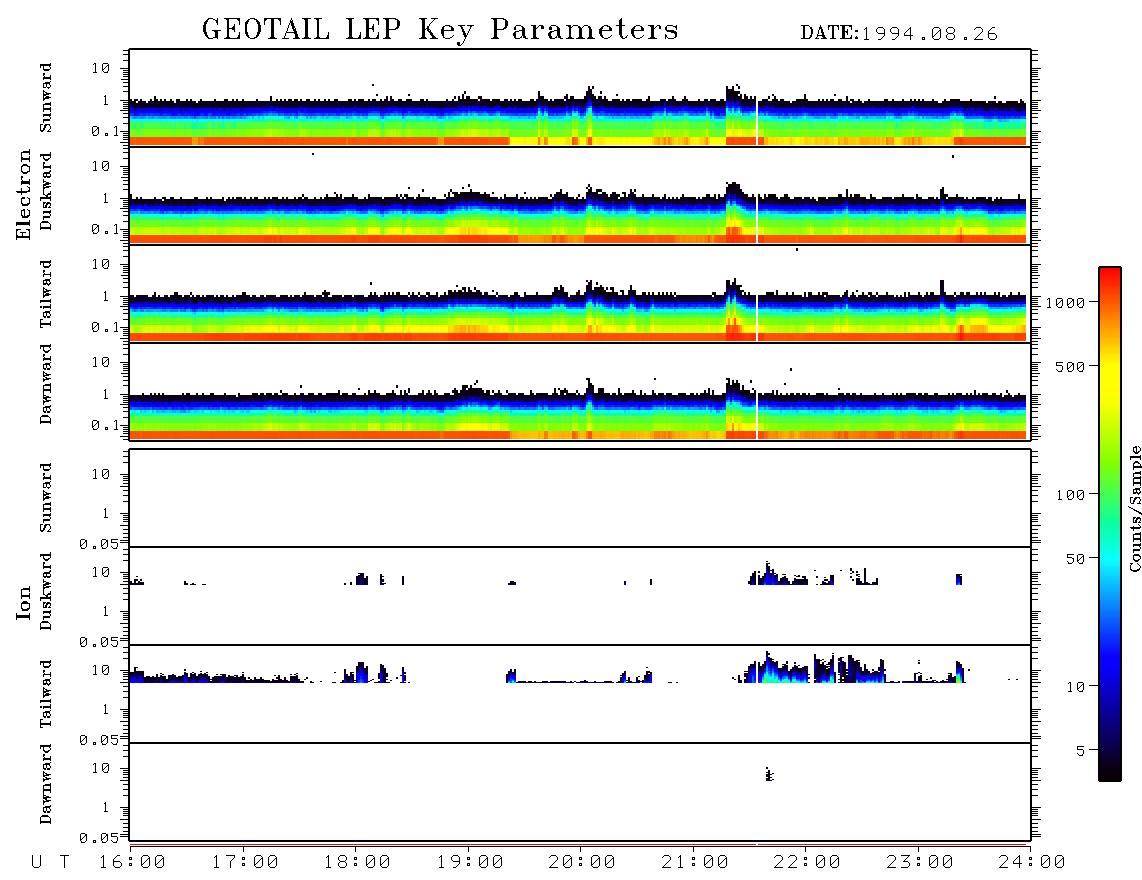1142x880 pixels.
Task: Click the '17:00' time tick label
Action: pos(245,863)
